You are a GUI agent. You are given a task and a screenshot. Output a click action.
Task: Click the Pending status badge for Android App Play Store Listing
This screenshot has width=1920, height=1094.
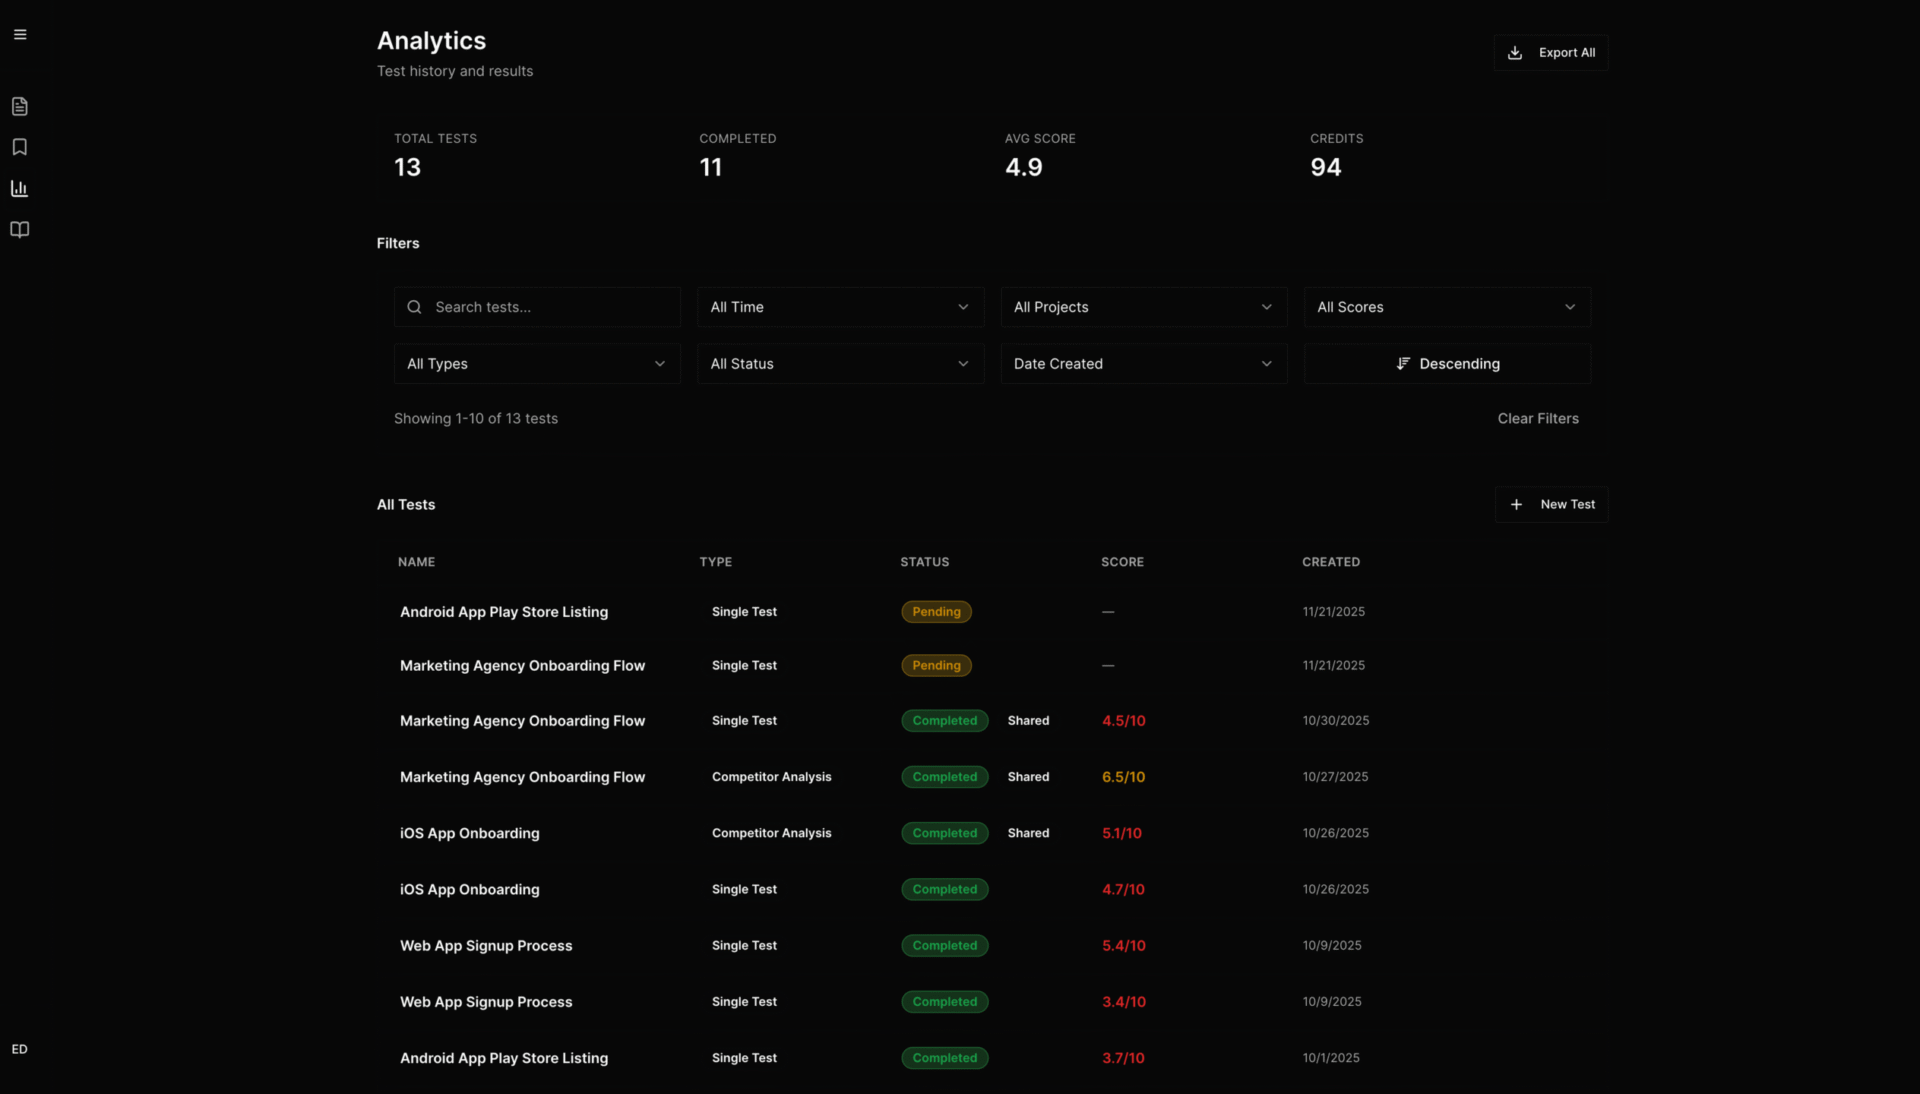[936, 611]
